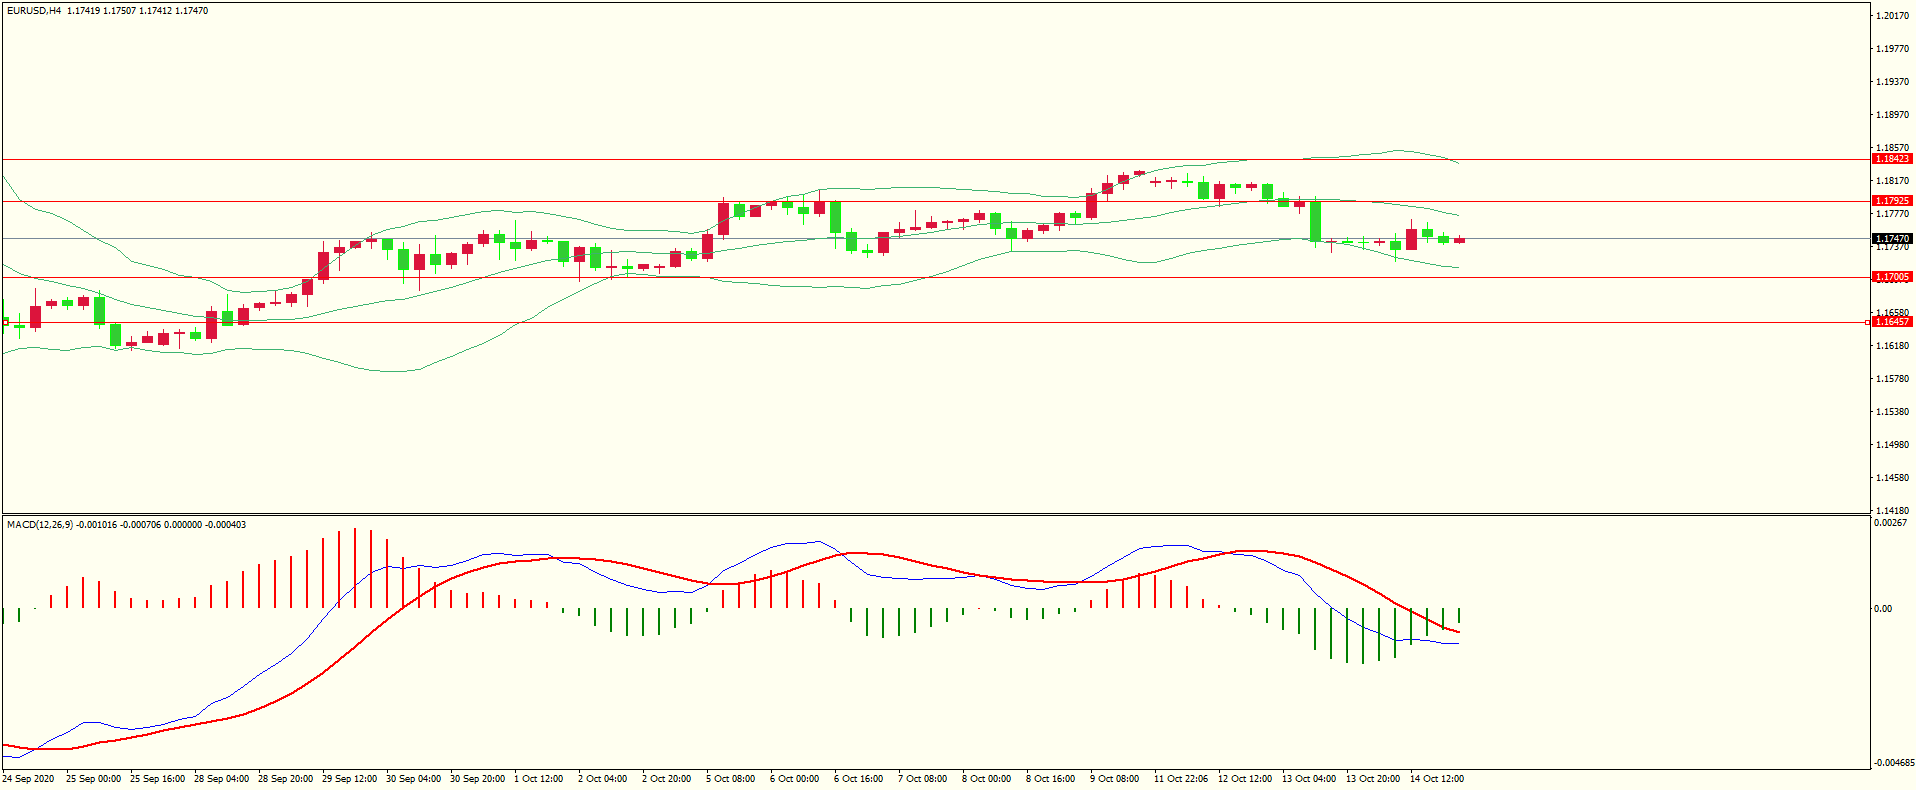Click the 1.18423 red price label

[1891, 159]
